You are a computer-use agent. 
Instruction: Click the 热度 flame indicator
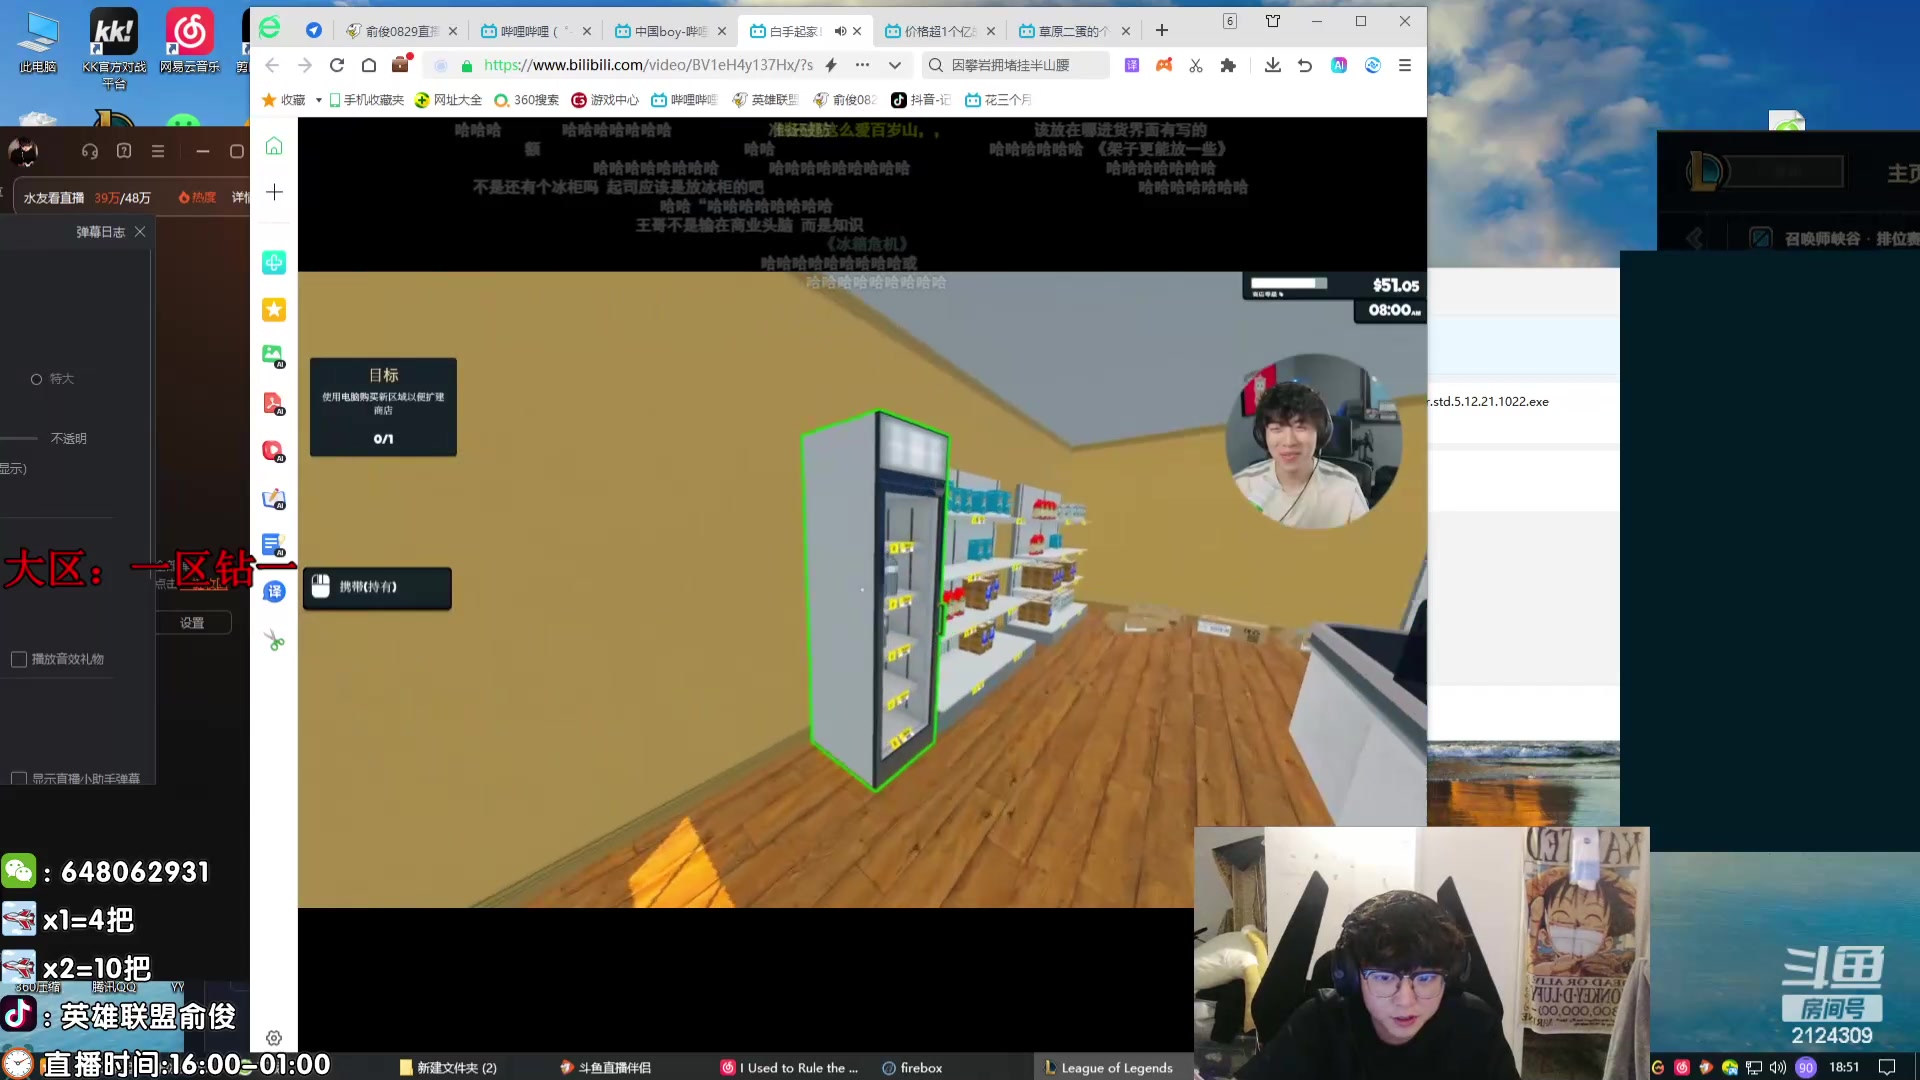[197, 198]
